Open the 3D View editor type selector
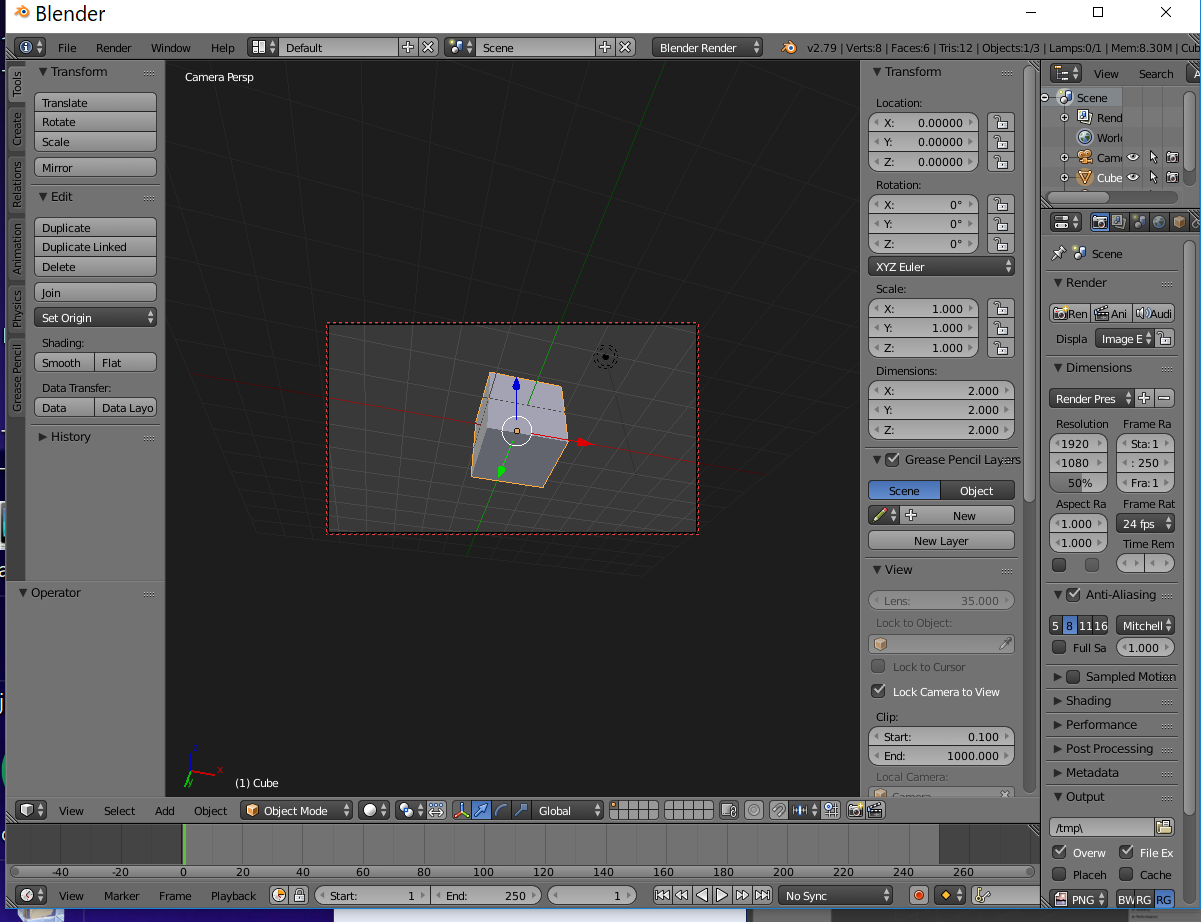 click(x=33, y=810)
